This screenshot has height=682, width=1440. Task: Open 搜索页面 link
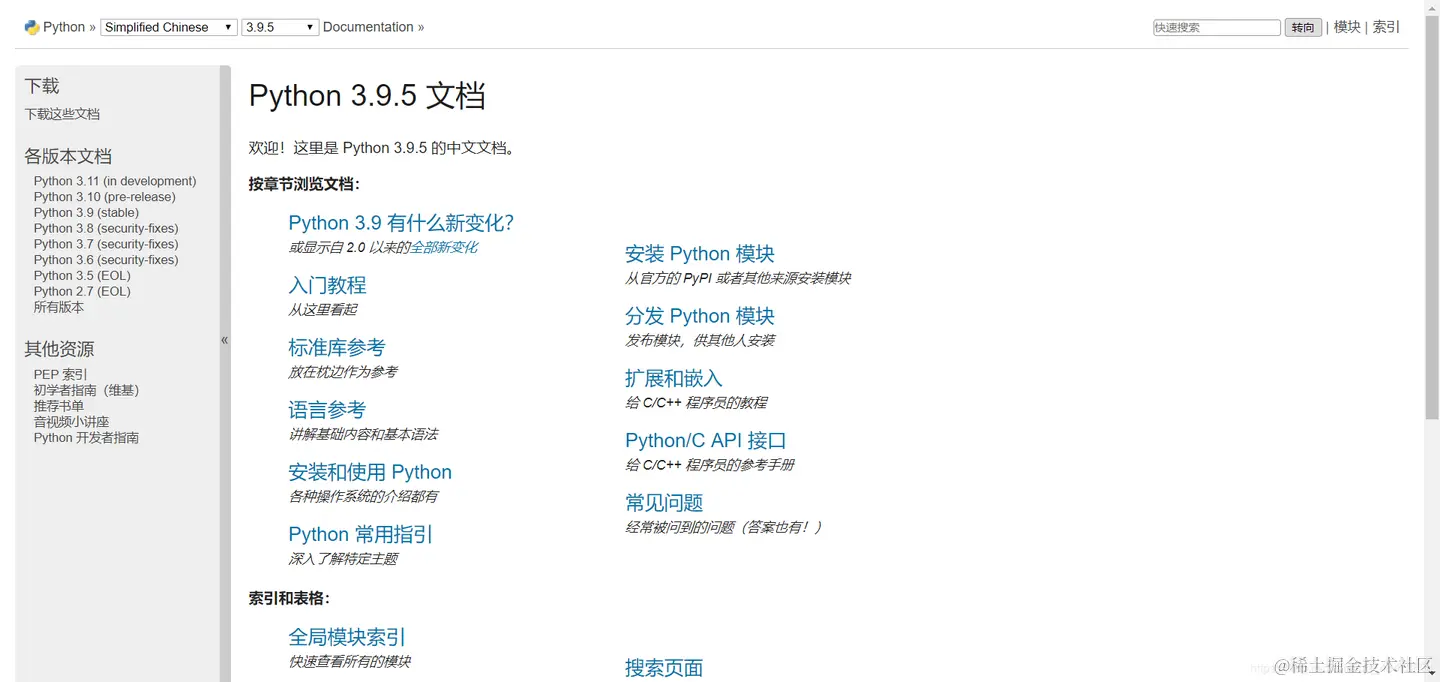(x=664, y=668)
